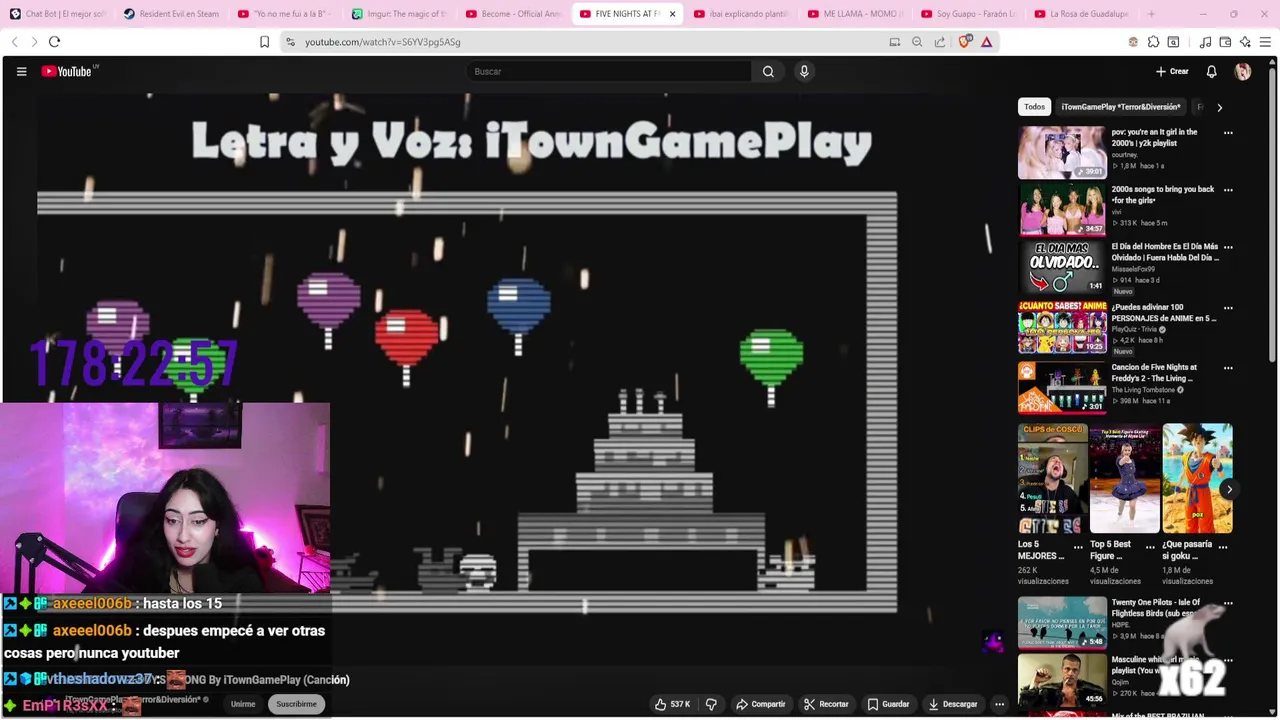Go forward with the browser forward arrow
This screenshot has height=720, width=1280.
pyautogui.click(x=34, y=42)
